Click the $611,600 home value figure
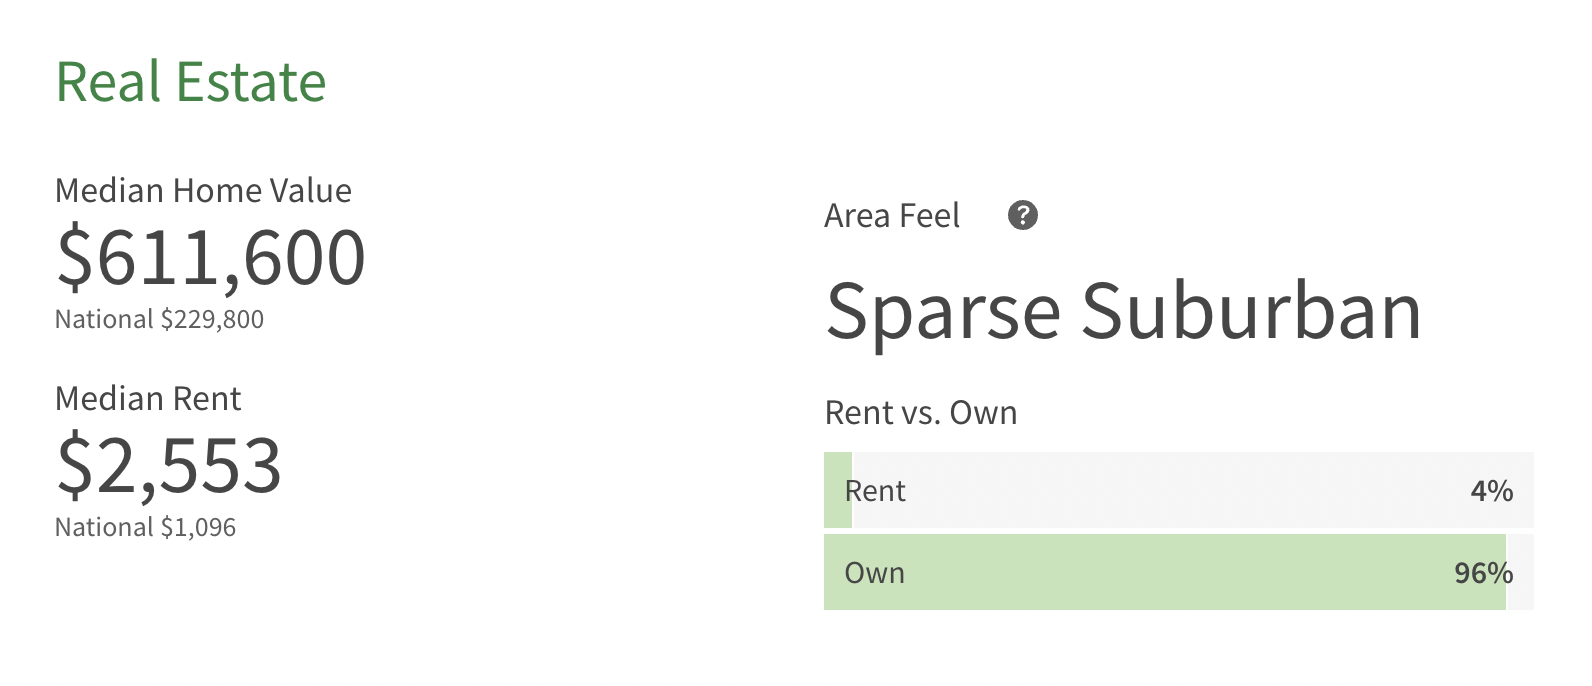1592x686 pixels. tap(211, 258)
